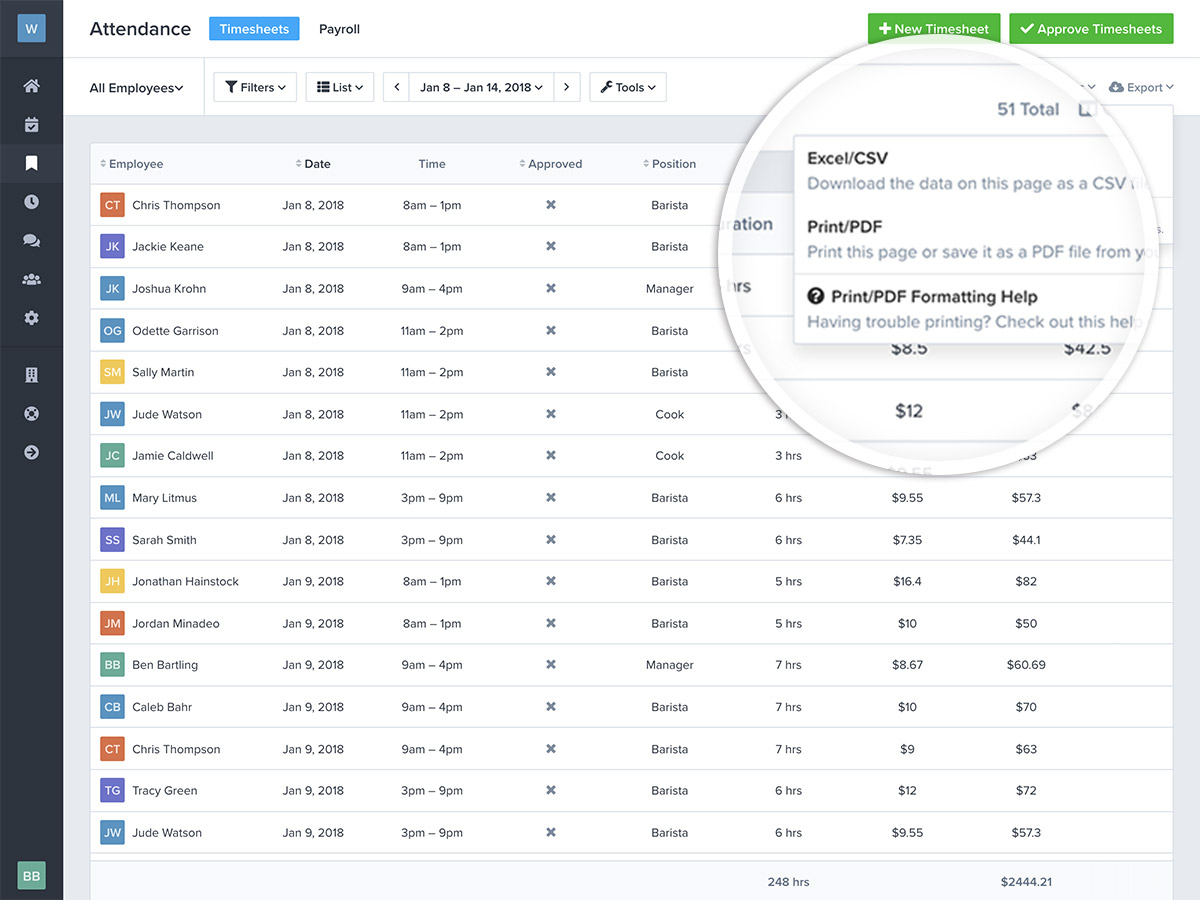Click Tracy Green's TG avatar
The image size is (1200, 900).
click(x=112, y=790)
